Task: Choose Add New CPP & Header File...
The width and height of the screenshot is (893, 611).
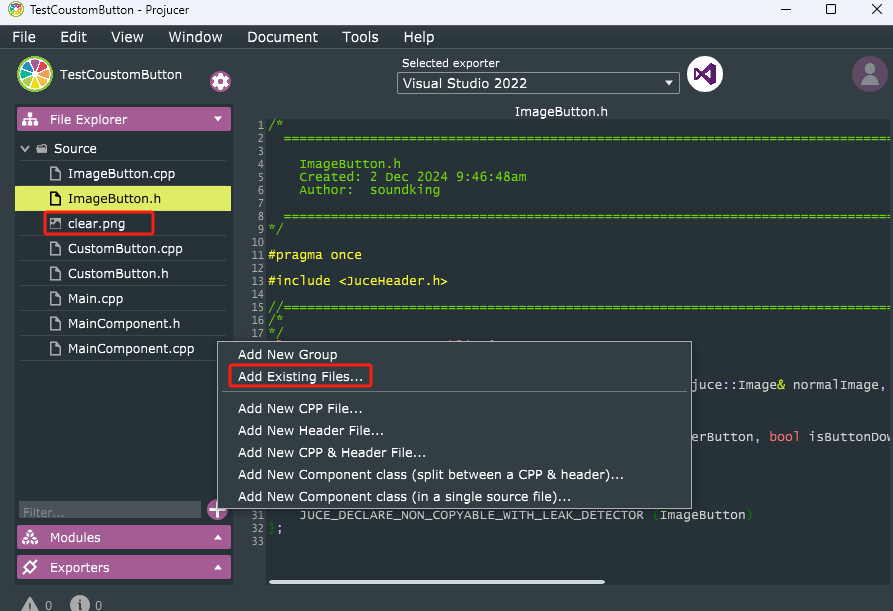Action: tap(454, 453)
